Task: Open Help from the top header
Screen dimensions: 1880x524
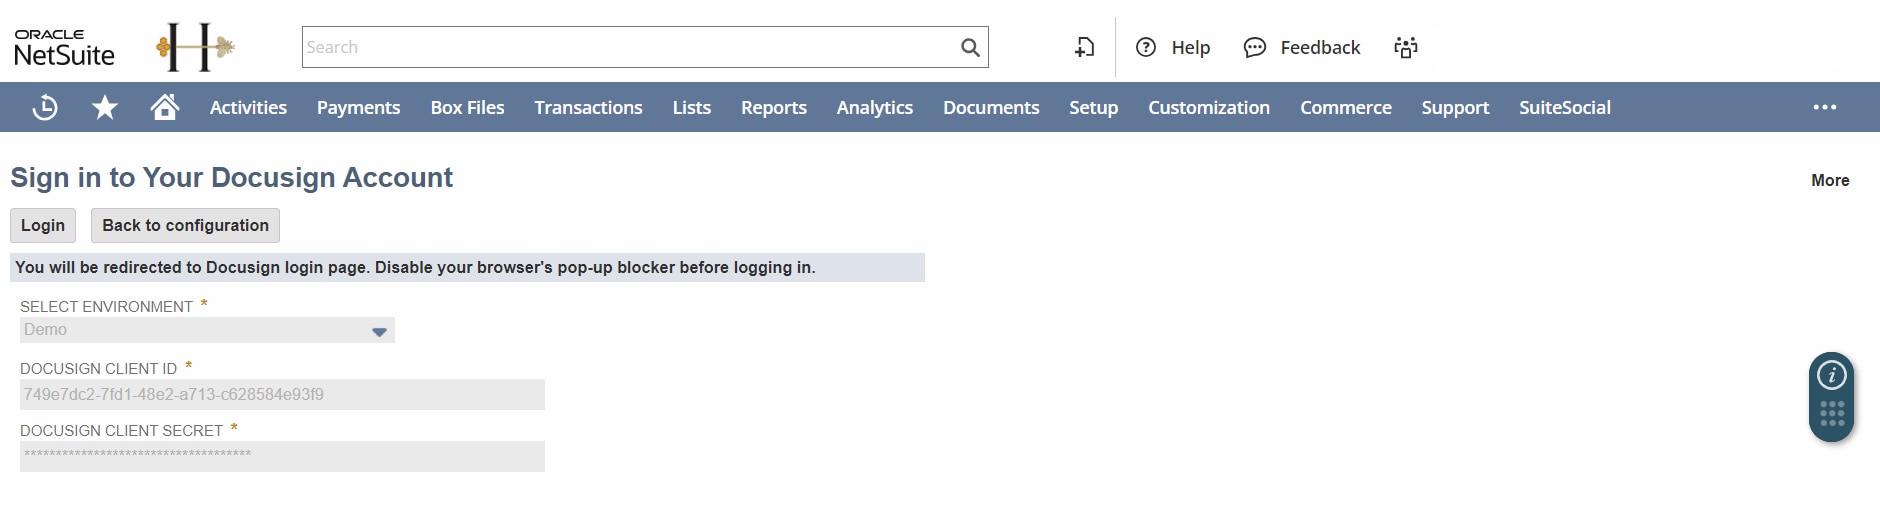Action: 1173,47
